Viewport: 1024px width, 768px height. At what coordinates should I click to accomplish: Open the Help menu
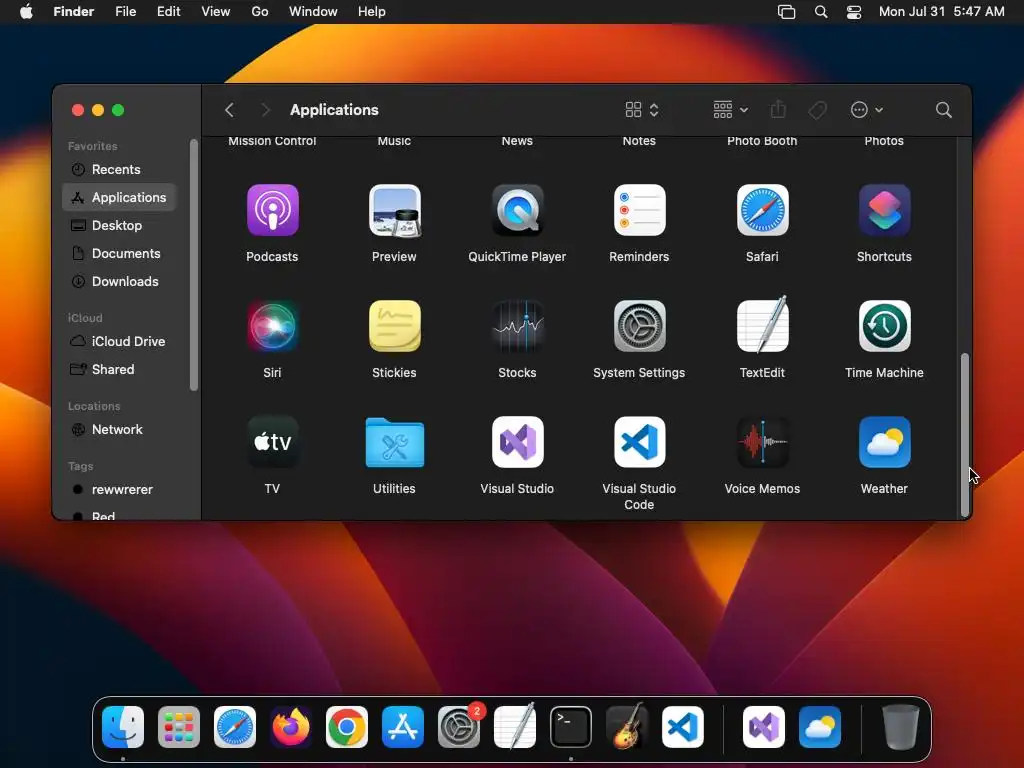tap(372, 12)
